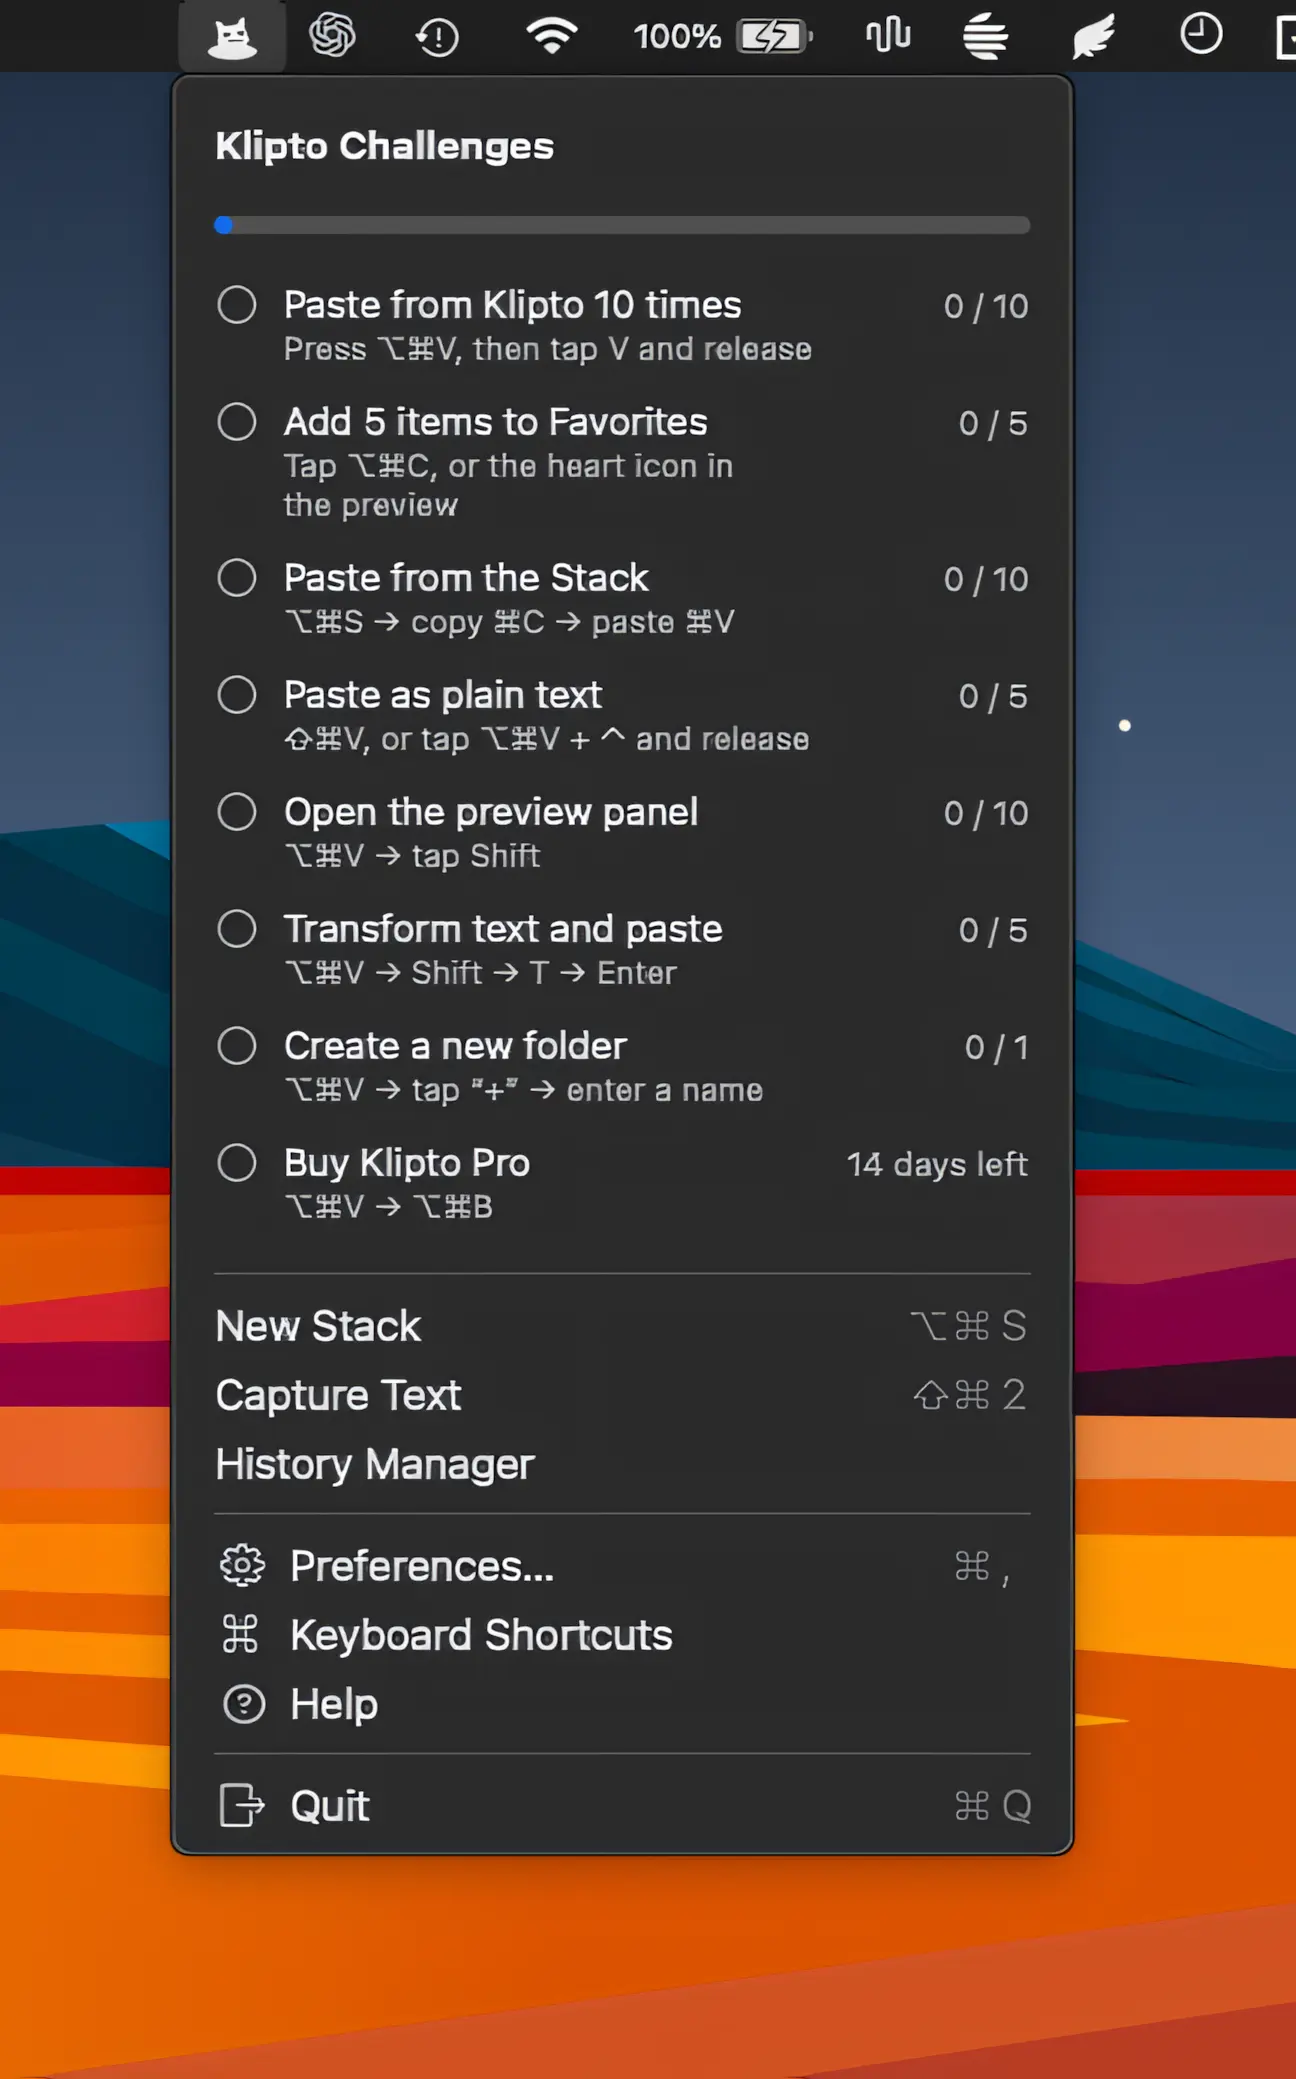Image resolution: width=1296 pixels, height=2079 pixels.
Task: Click the gear icon beside Preferences
Action: (x=242, y=1566)
